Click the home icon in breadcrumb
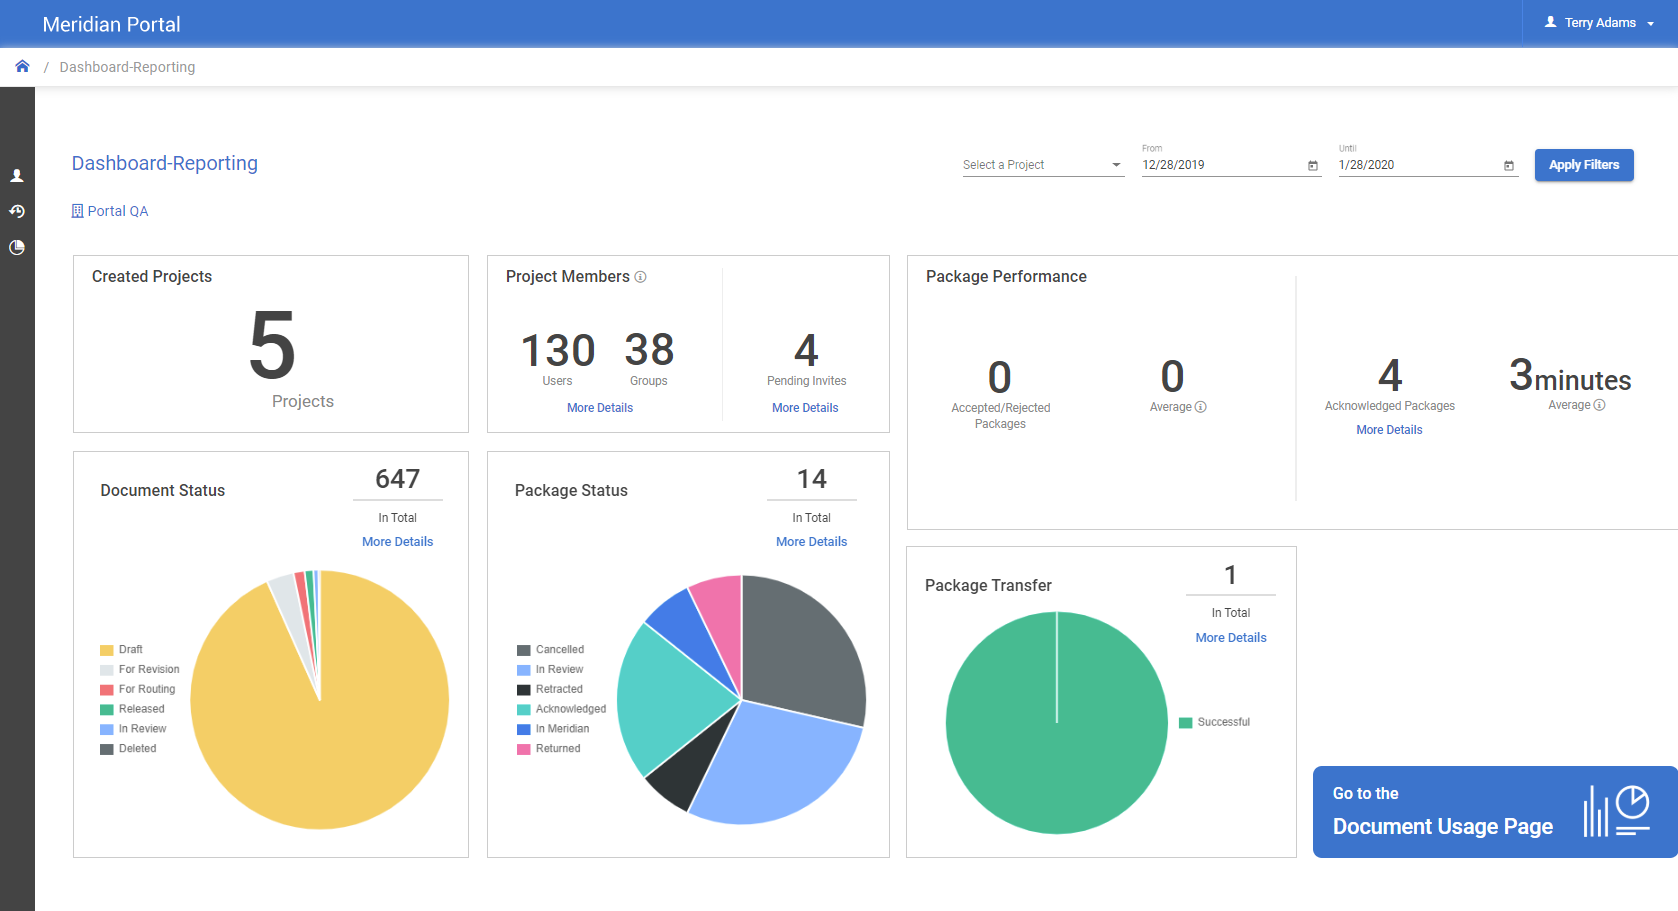This screenshot has width=1678, height=911. pos(22,66)
